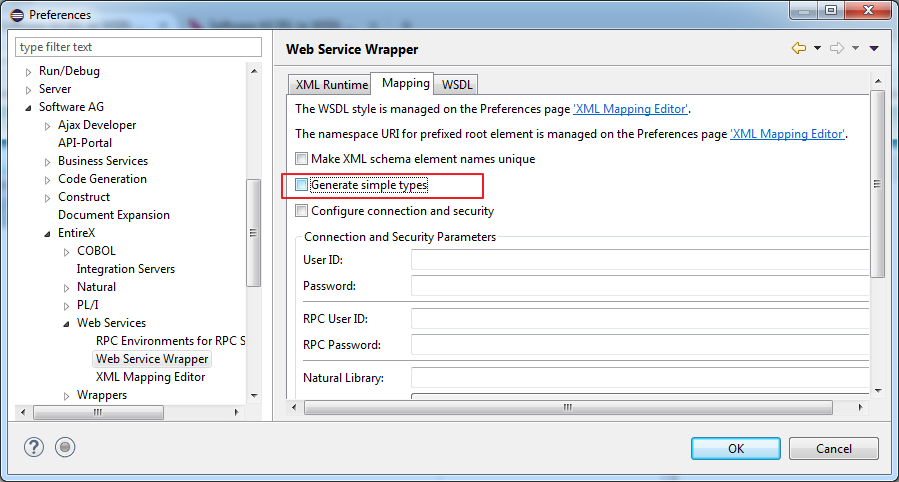This screenshot has width=899, height=482.
Task: Select Web Service Wrapper tree item
Action: pyautogui.click(x=152, y=359)
